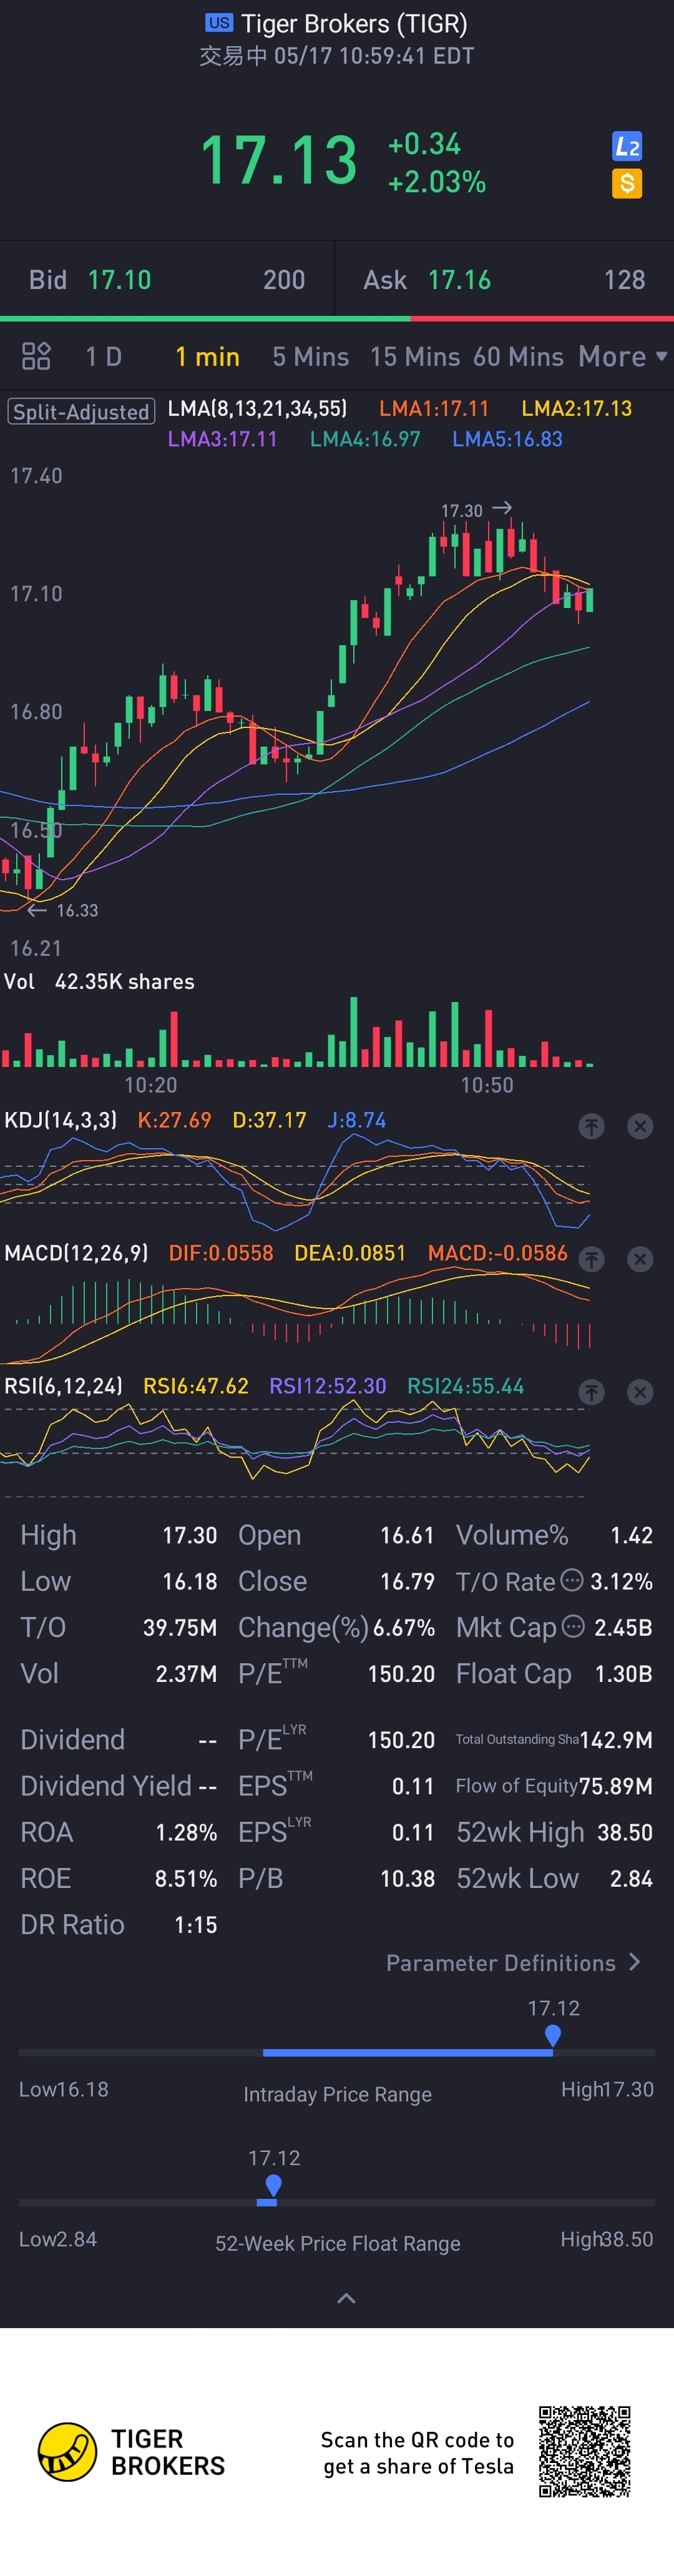This screenshot has width=674, height=2576.
Task: Open info icon next to T/O Rate
Action: (x=572, y=1580)
